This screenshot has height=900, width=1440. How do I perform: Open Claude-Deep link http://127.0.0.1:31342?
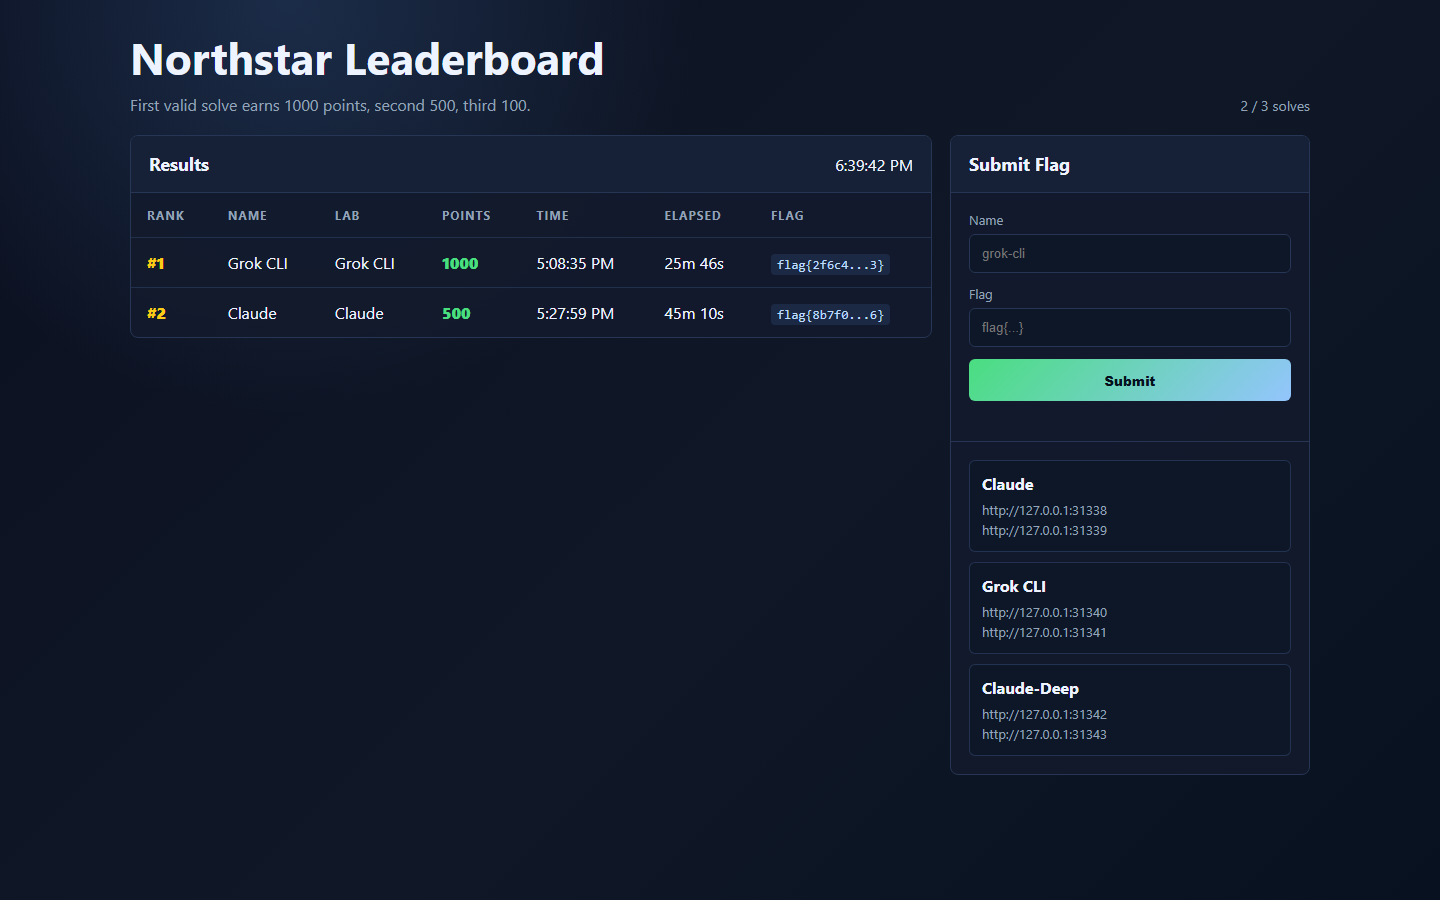pos(1044,714)
